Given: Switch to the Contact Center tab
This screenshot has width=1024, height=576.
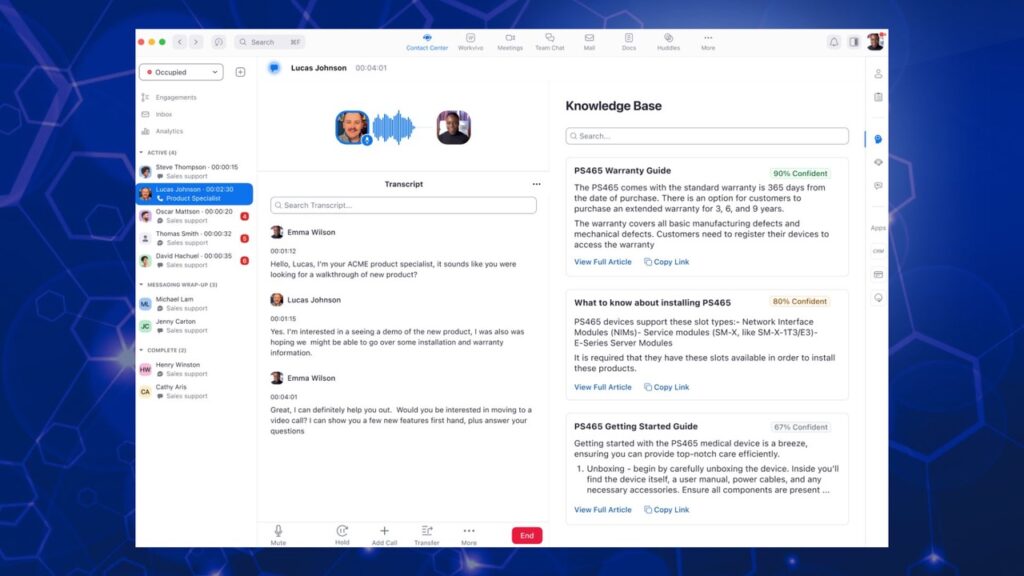Looking at the screenshot, I should (427, 41).
